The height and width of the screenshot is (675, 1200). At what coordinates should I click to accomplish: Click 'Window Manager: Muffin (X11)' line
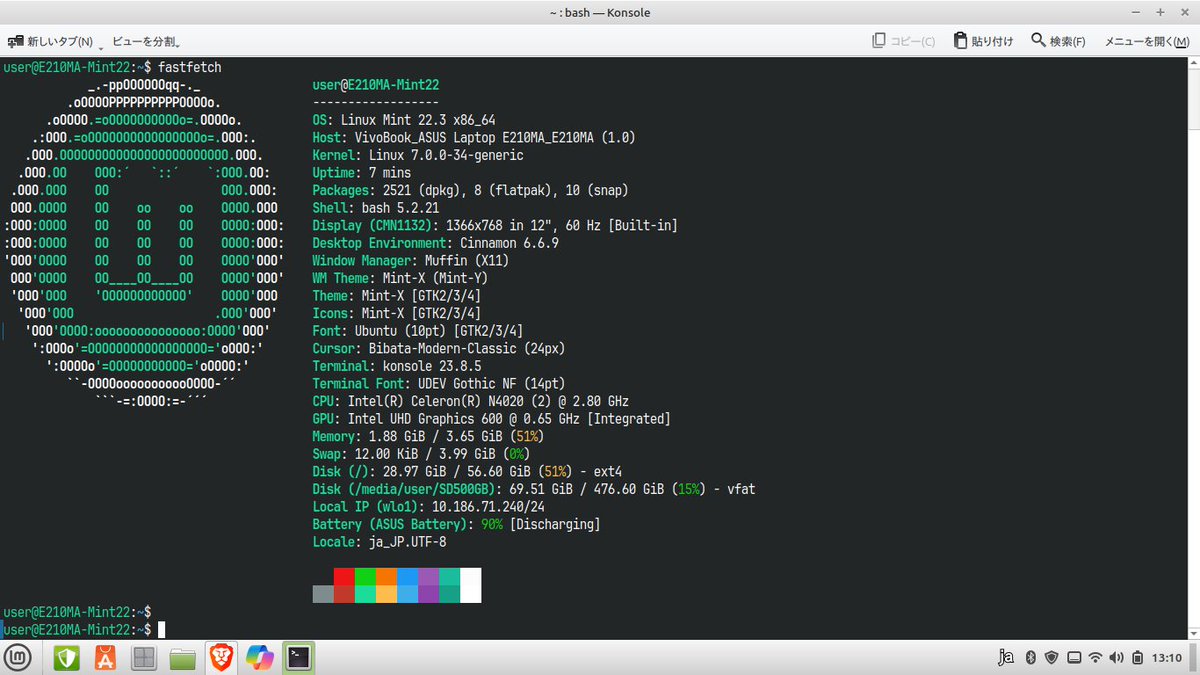point(411,261)
